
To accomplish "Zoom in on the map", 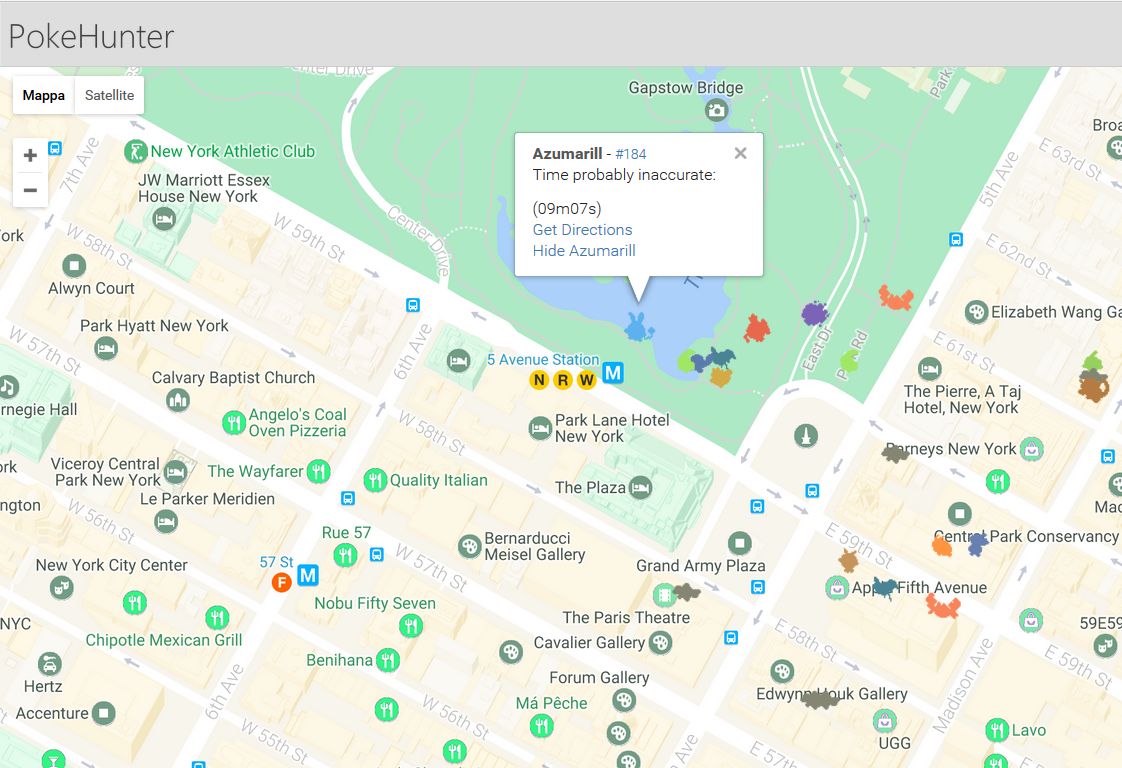I will pos(30,155).
